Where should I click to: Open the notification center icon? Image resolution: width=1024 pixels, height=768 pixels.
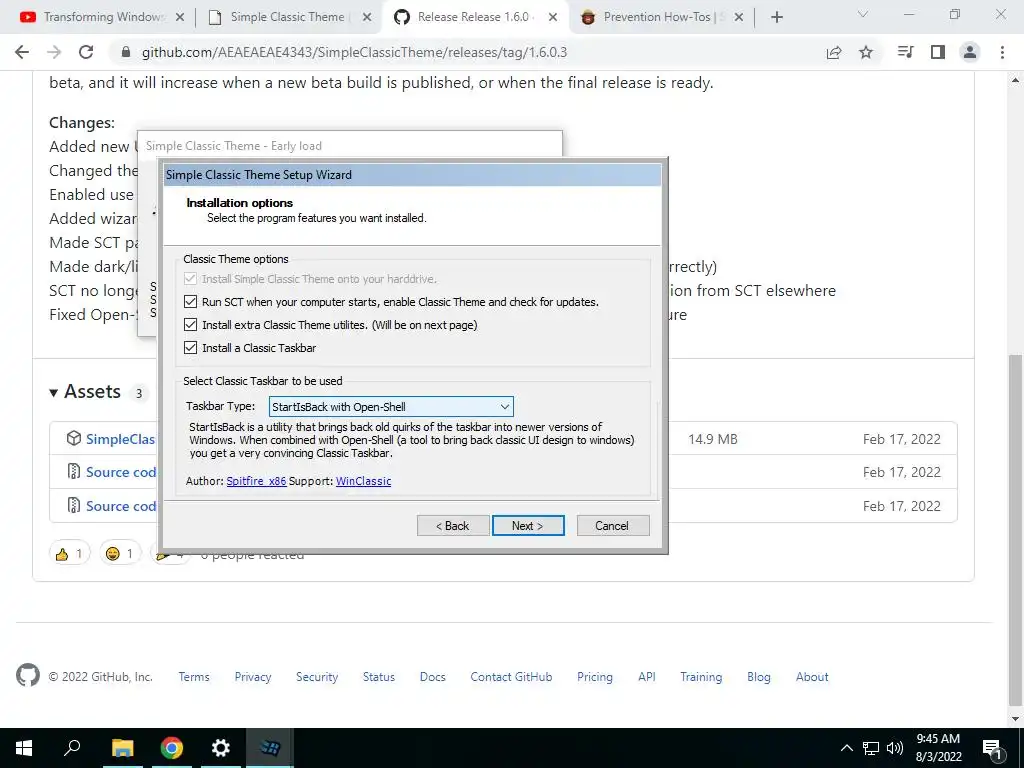coord(992,749)
